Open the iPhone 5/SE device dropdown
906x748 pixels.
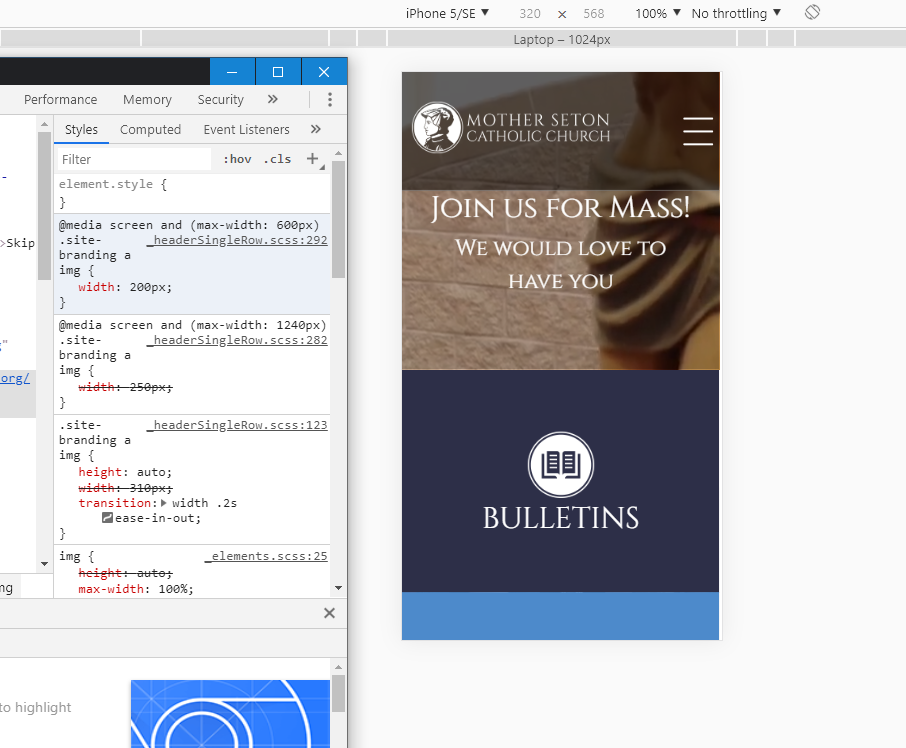tap(447, 13)
